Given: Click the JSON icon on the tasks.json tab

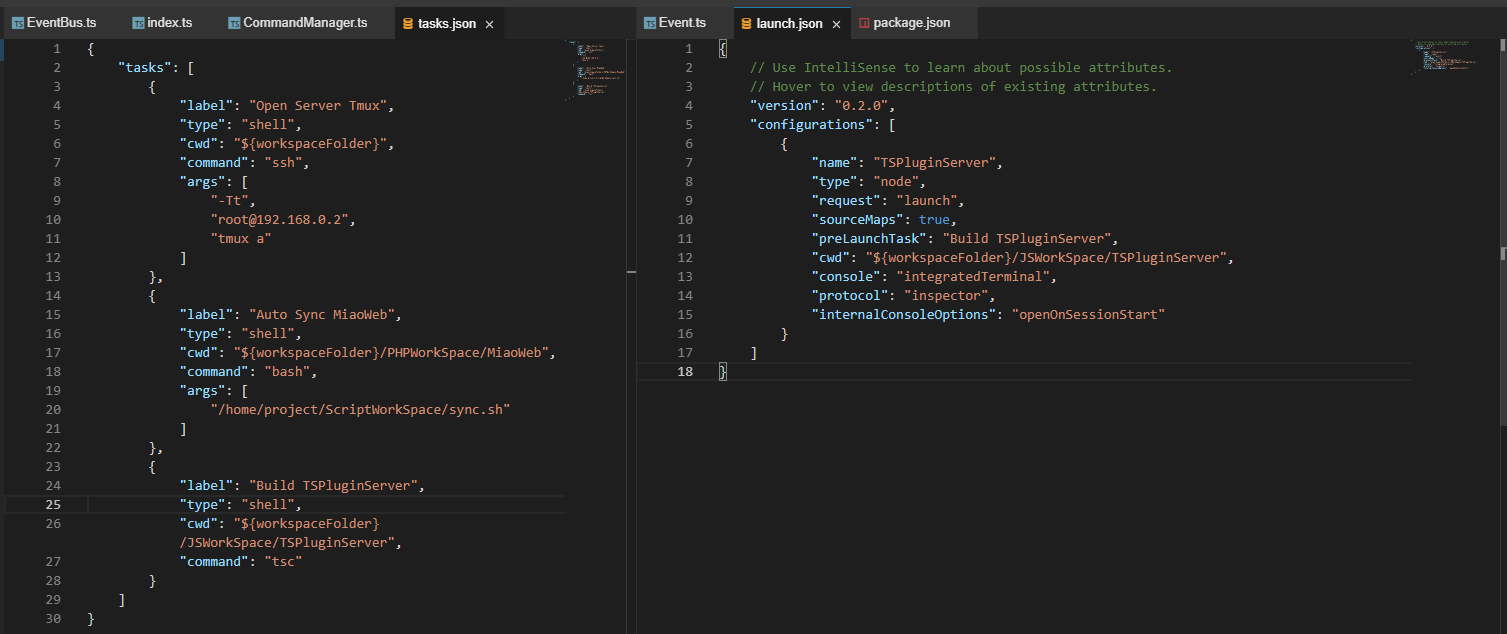Looking at the screenshot, I should (x=407, y=21).
